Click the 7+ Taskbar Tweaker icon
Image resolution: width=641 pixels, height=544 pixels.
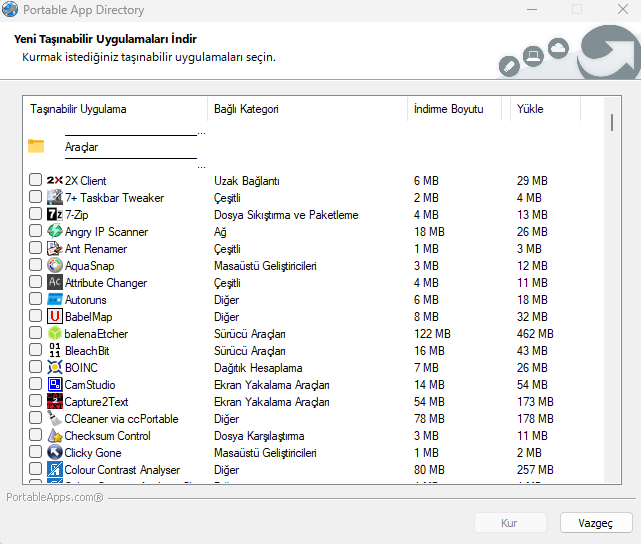pyautogui.click(x=54, y=197)
